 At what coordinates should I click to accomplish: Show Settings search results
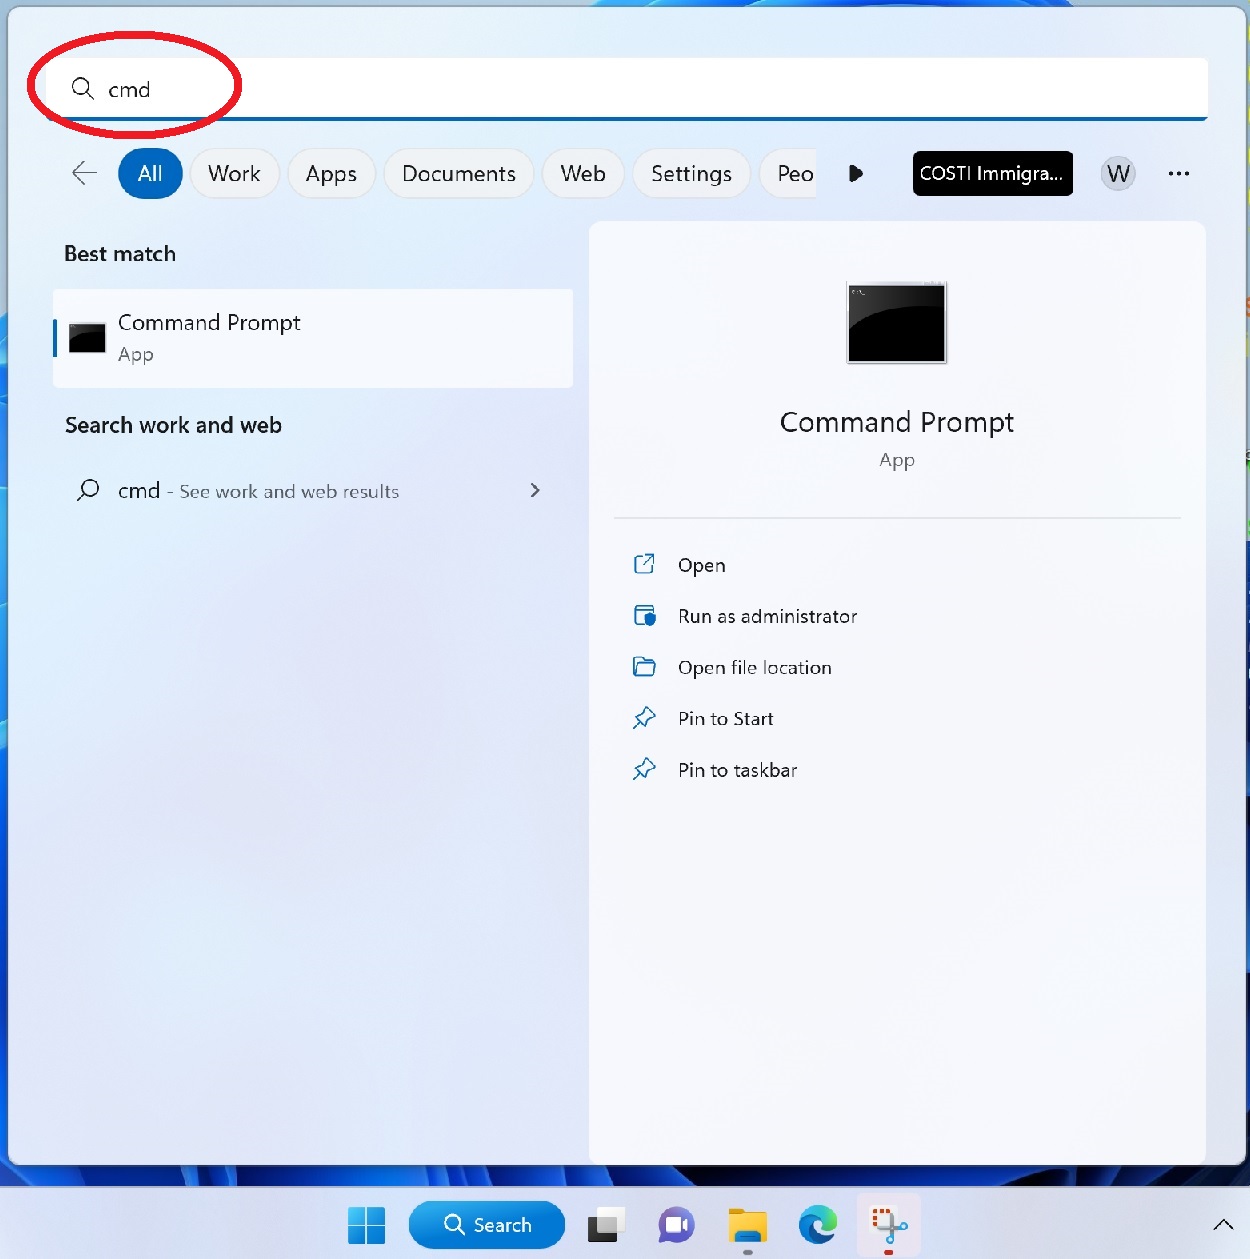(691, 174)
